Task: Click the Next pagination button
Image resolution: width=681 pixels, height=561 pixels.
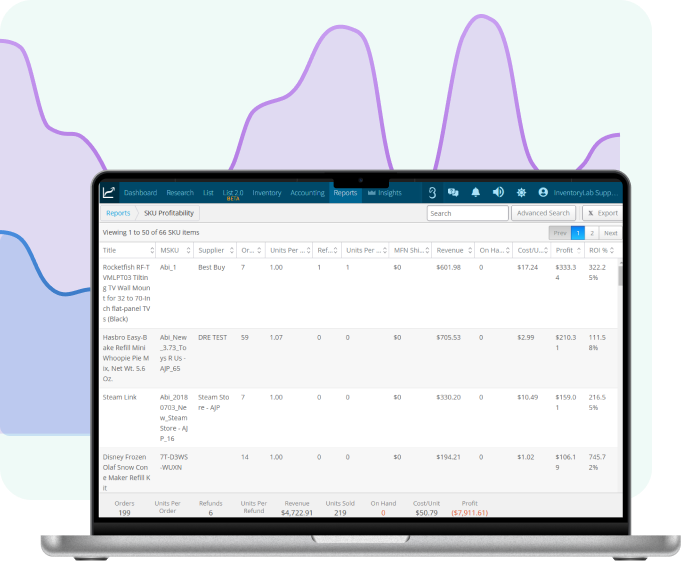Action: click(x=610, y=233)
